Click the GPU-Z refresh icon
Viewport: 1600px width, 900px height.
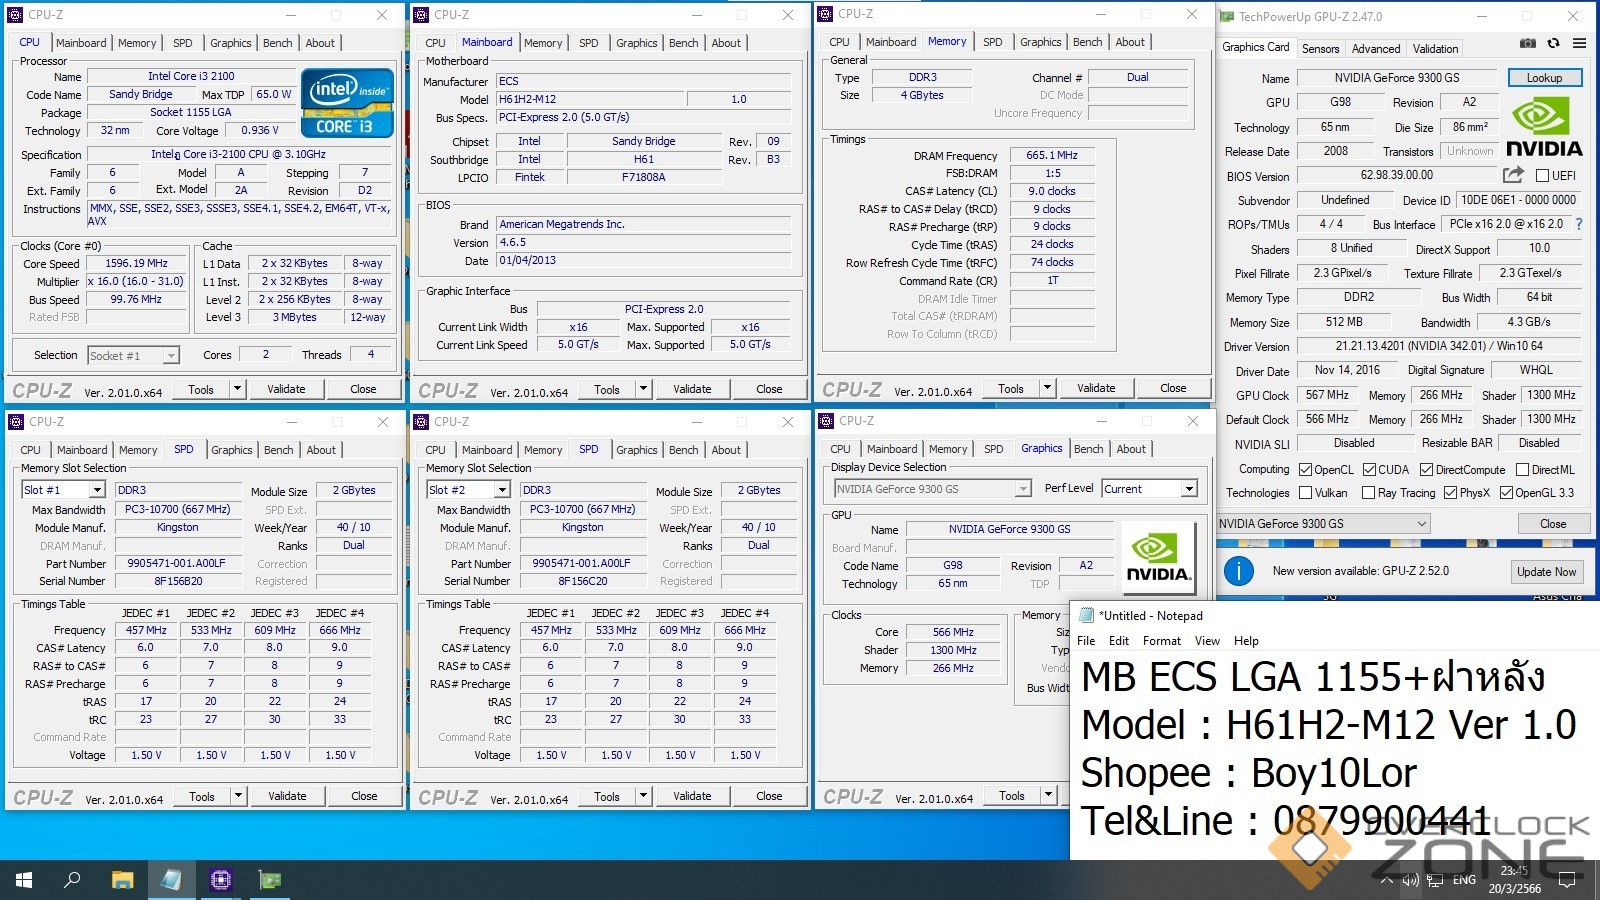(1553, 44)
